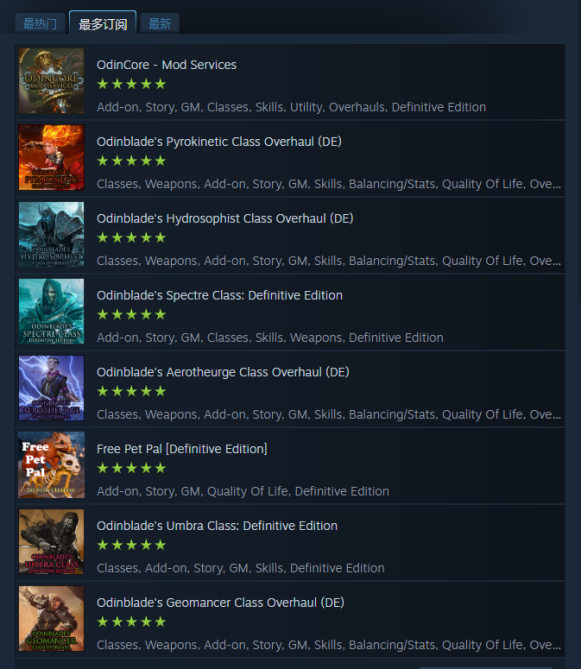Open the OdinCore Mod Services thumbnail image
This screenshot has height=669, width=581.
click(x=52, y=81)
